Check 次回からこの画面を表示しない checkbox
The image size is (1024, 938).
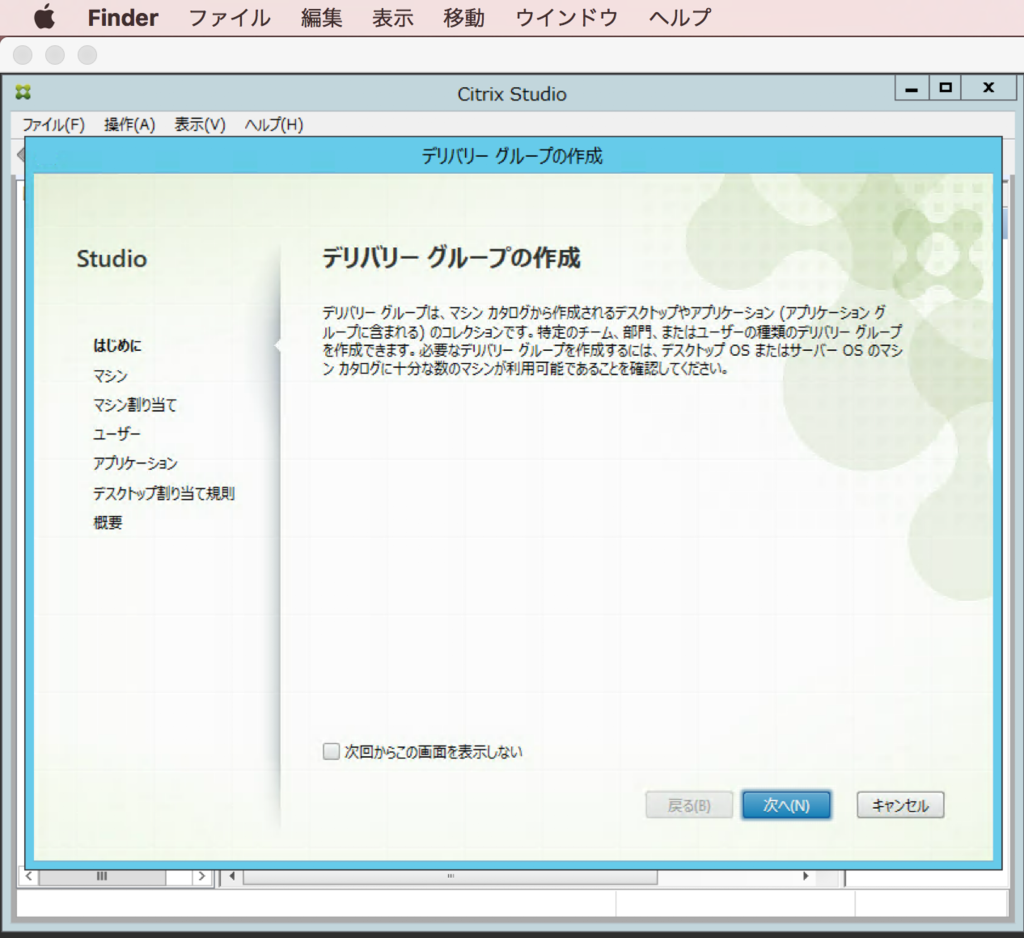tap(331, 751)
